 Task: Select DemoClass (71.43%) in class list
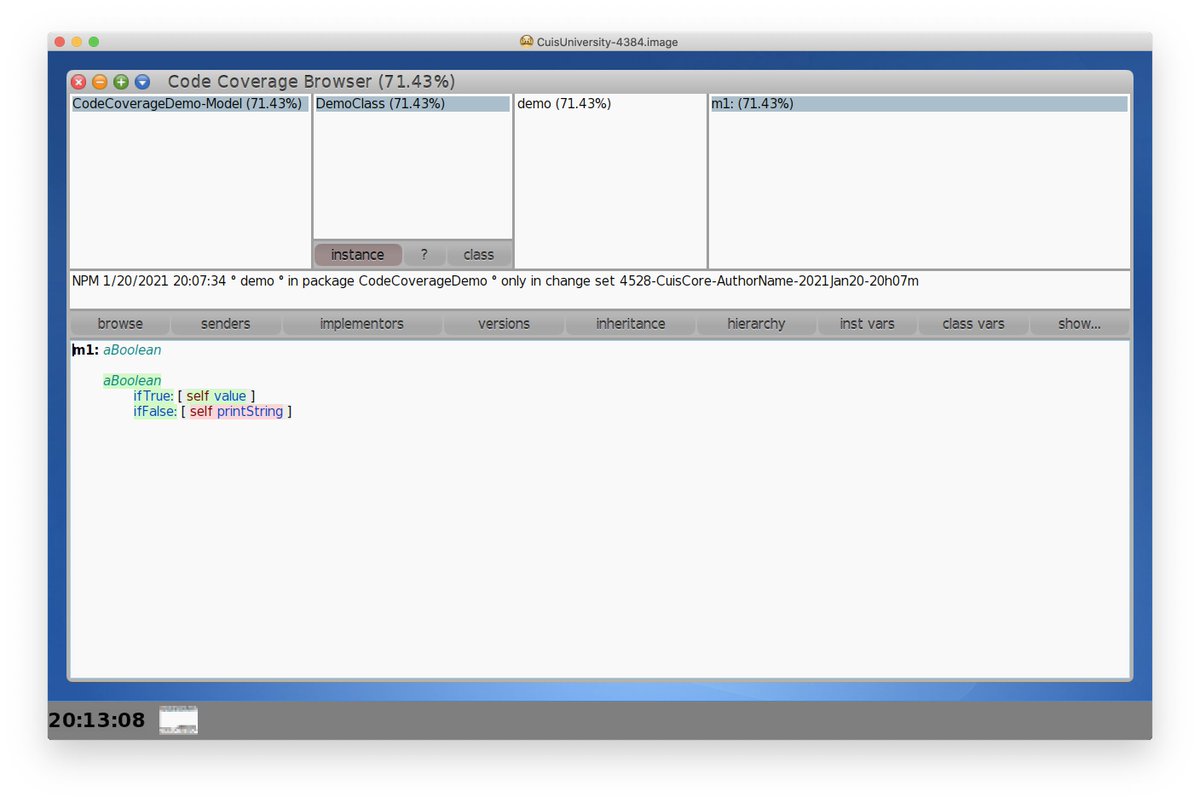coord(412,104)
